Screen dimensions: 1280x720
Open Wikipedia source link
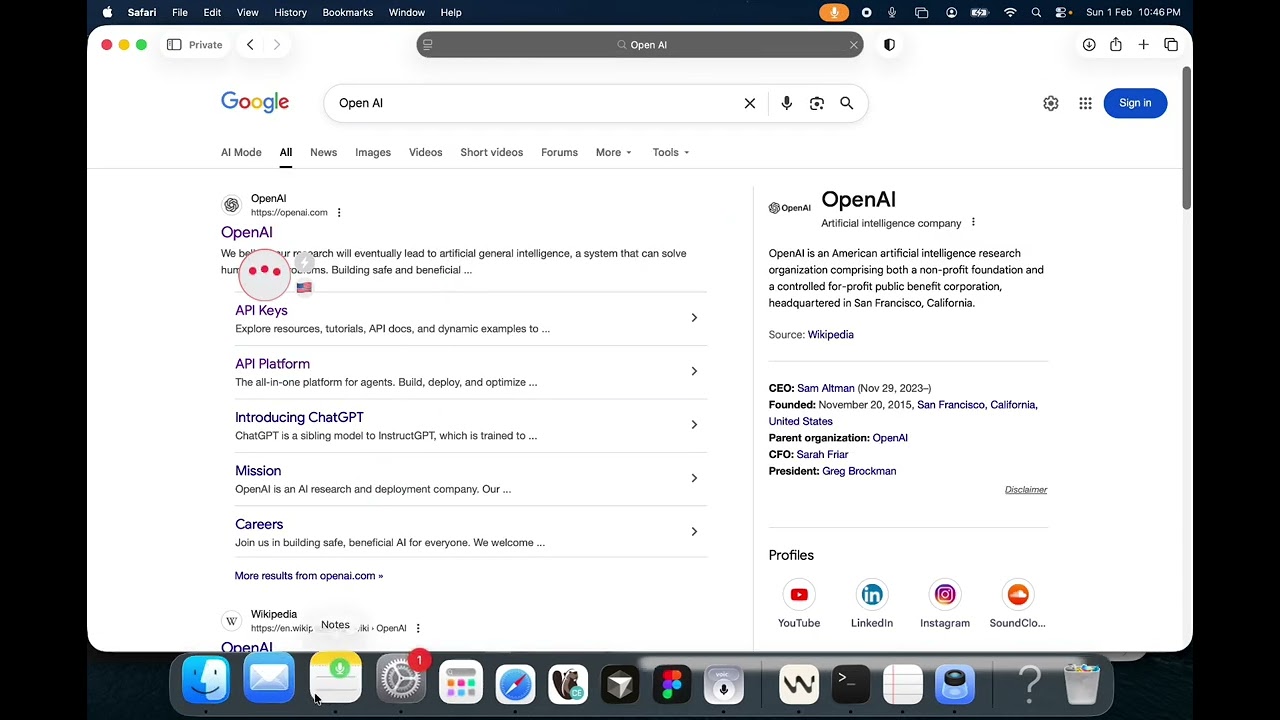coord(830,335)
